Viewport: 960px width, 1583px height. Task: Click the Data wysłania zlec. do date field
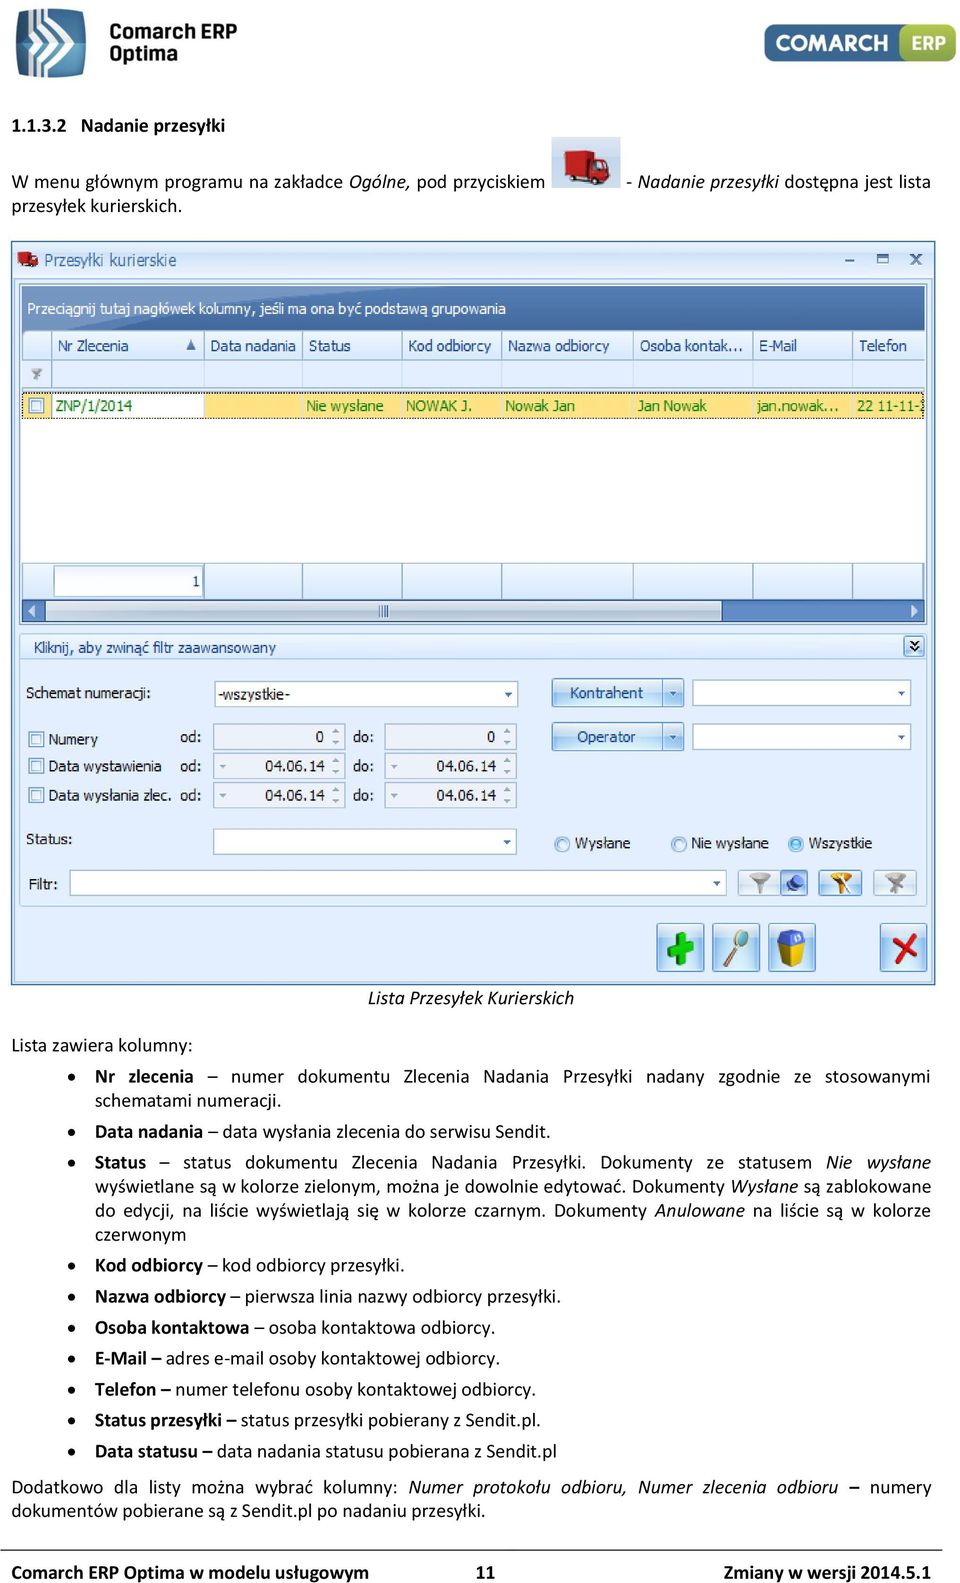[450, 796]
